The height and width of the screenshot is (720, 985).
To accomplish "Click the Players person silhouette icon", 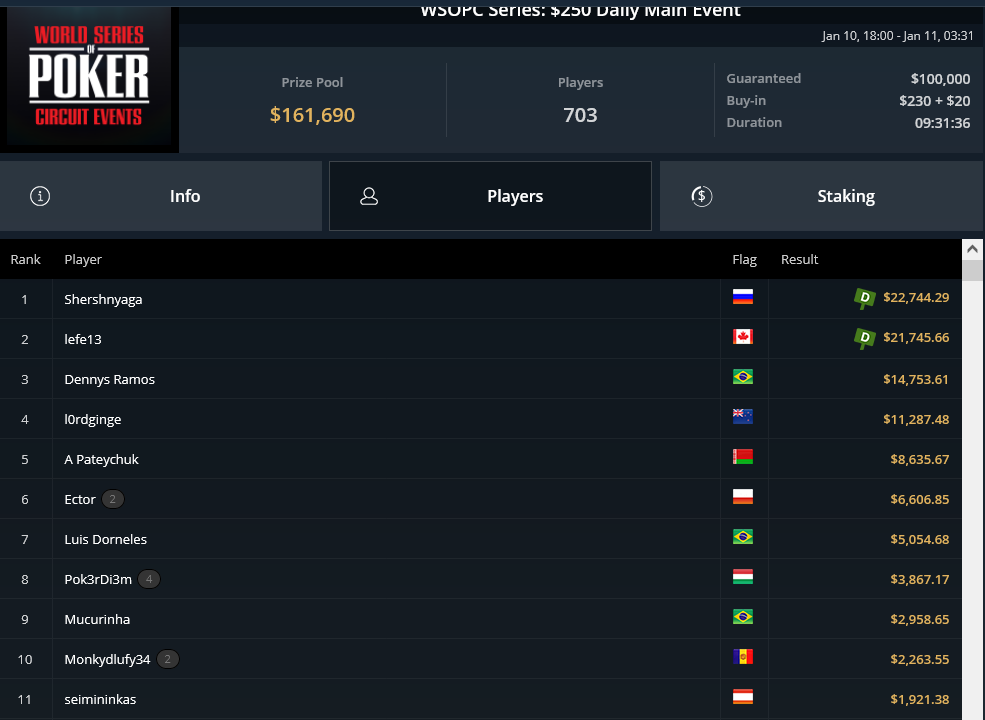I will [x=369, y=196].
